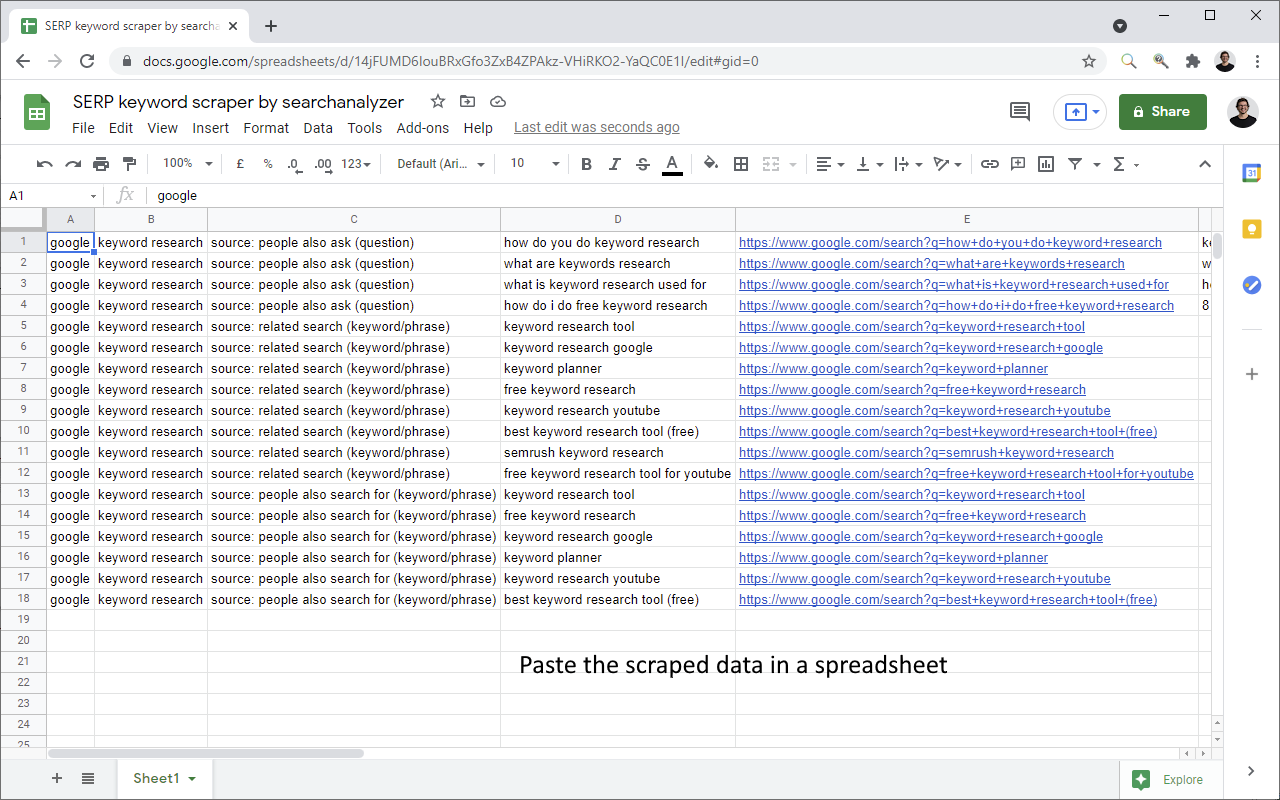Open Google Sheets home icon
Image resolution: width=1280 pixels, height=800 pixels.
pos(37,112)
